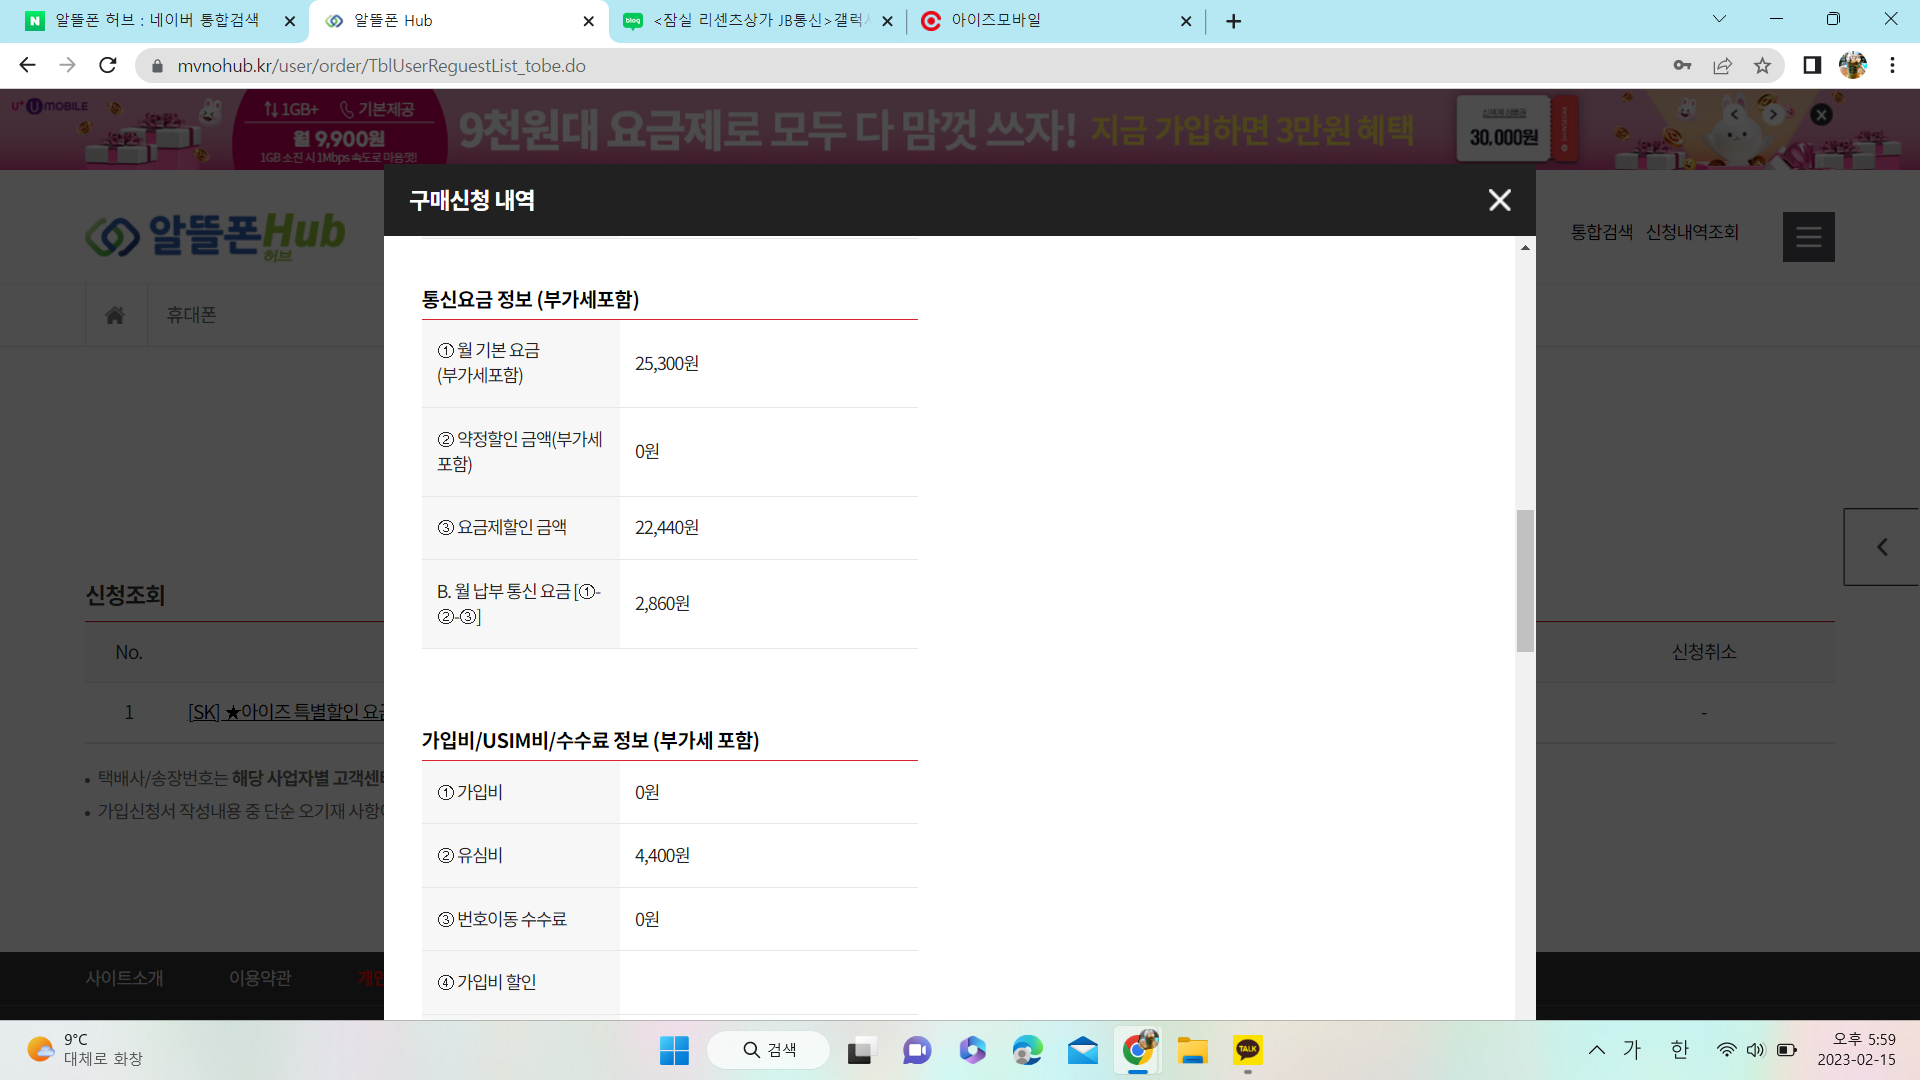Open the [SK] ★아이즈 특별할인 request link
Viewport: 1920px width, 1080px height.
coord(286,712)
